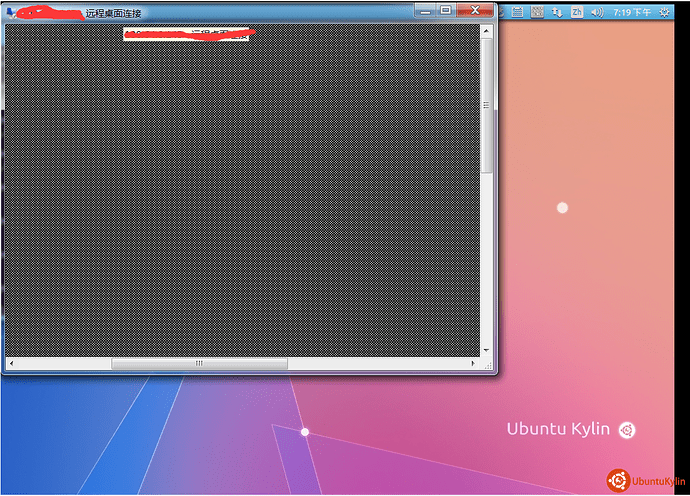Click the horizontal scrollbar left arrow

pos(11,363)
